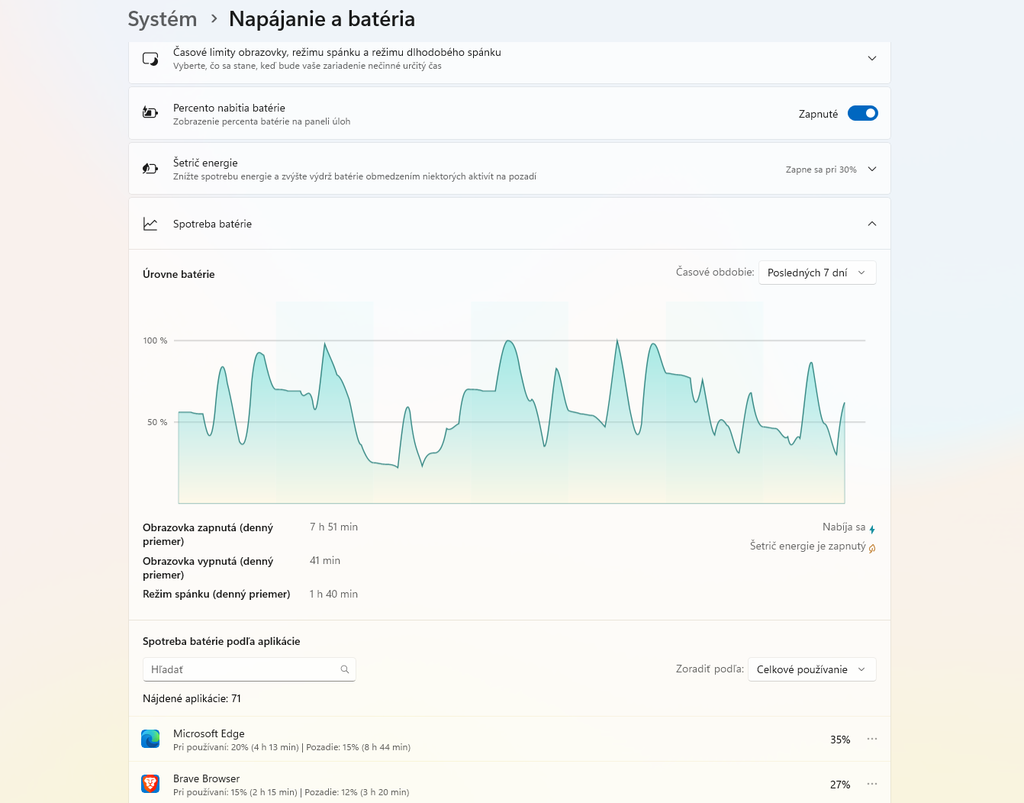Click the Microsoft Edge app icon
The height and width of the screenshot is (803, 1024).
[150, 739]
